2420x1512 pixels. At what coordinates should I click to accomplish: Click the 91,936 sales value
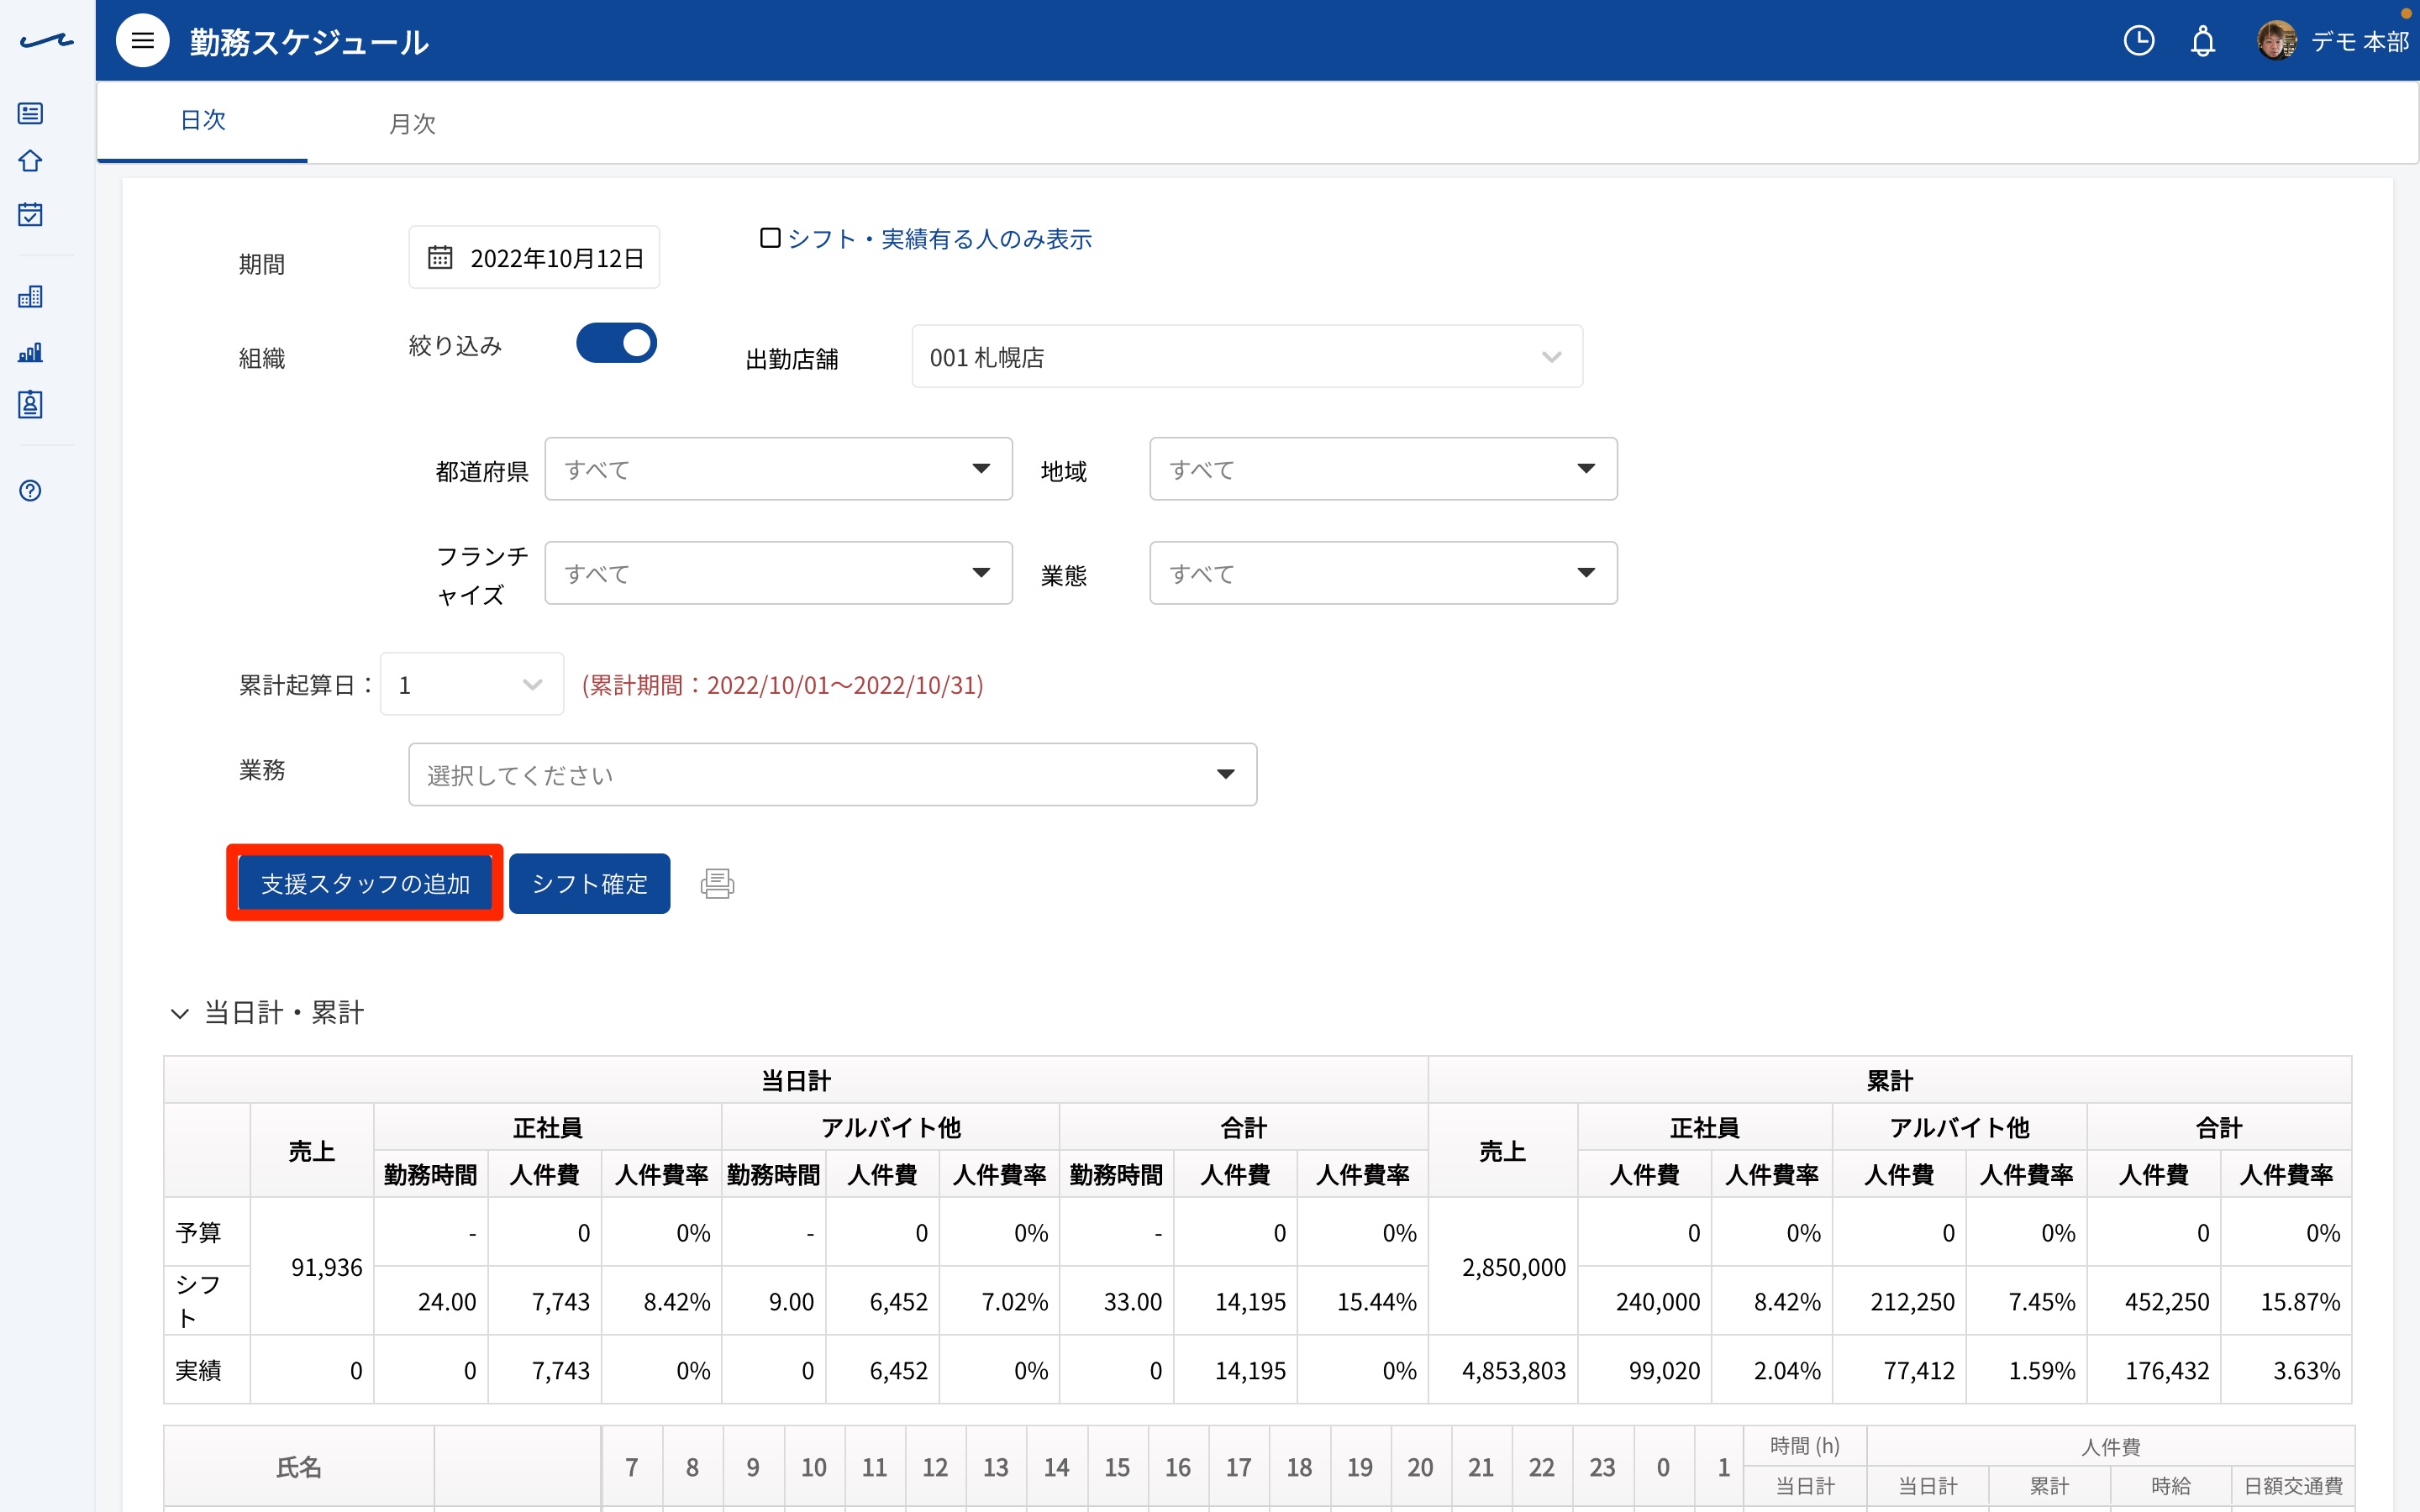click(x=327, y=1267)
